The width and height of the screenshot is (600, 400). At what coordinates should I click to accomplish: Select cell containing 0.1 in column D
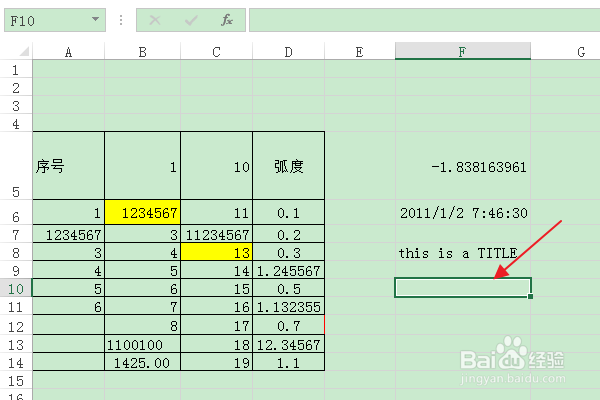coord(289,212)
